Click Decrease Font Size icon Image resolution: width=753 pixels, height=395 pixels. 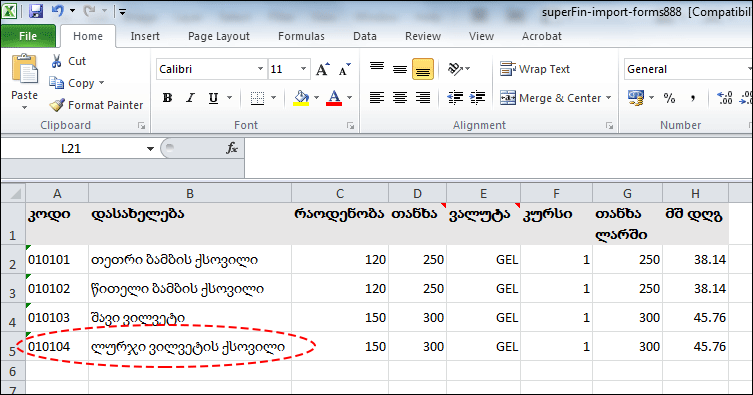point(344,69)
